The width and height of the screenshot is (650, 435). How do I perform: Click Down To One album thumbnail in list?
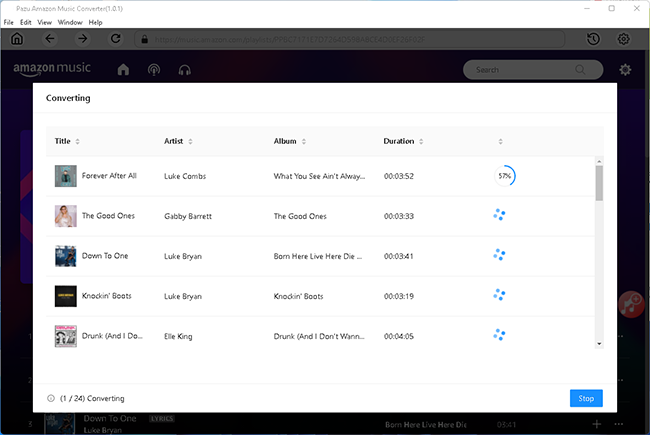coord(65,256)
